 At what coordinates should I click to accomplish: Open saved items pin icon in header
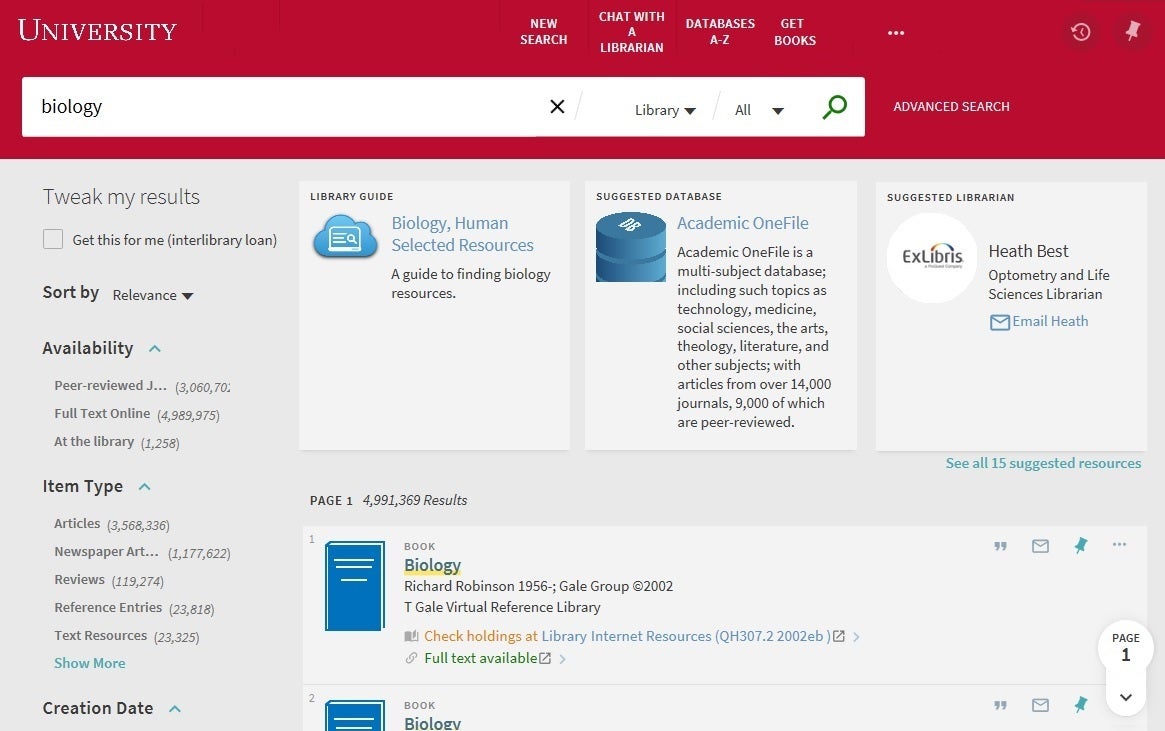coord(1132,32)
